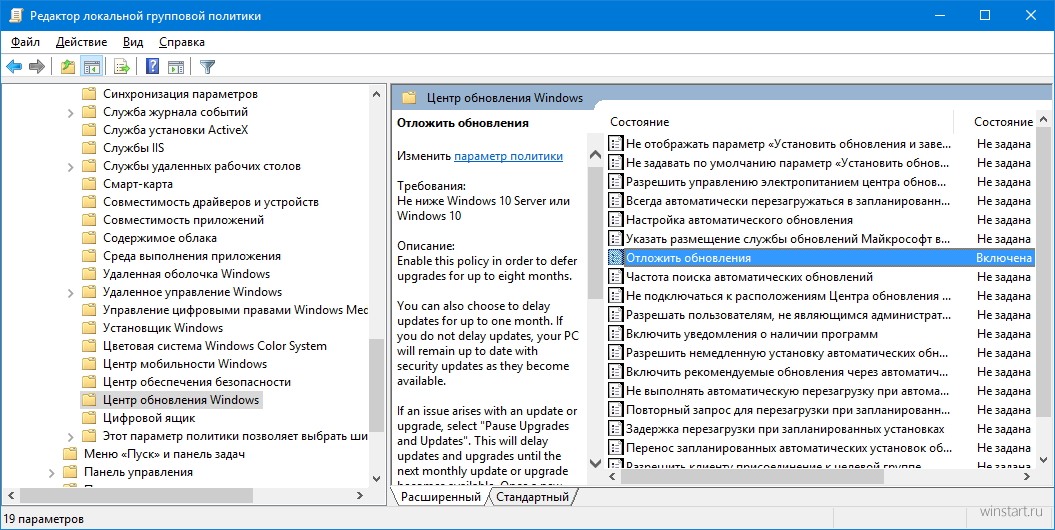Select Удаленная оболочка Windows in tree
The height and width of the screenshot is (530, 1055).
pyautogui.click(x=186, y=274)
